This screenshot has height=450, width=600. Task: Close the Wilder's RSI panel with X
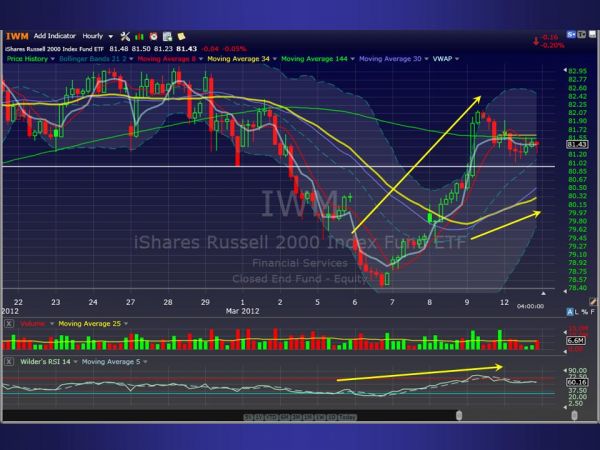(x=9, y=359)
